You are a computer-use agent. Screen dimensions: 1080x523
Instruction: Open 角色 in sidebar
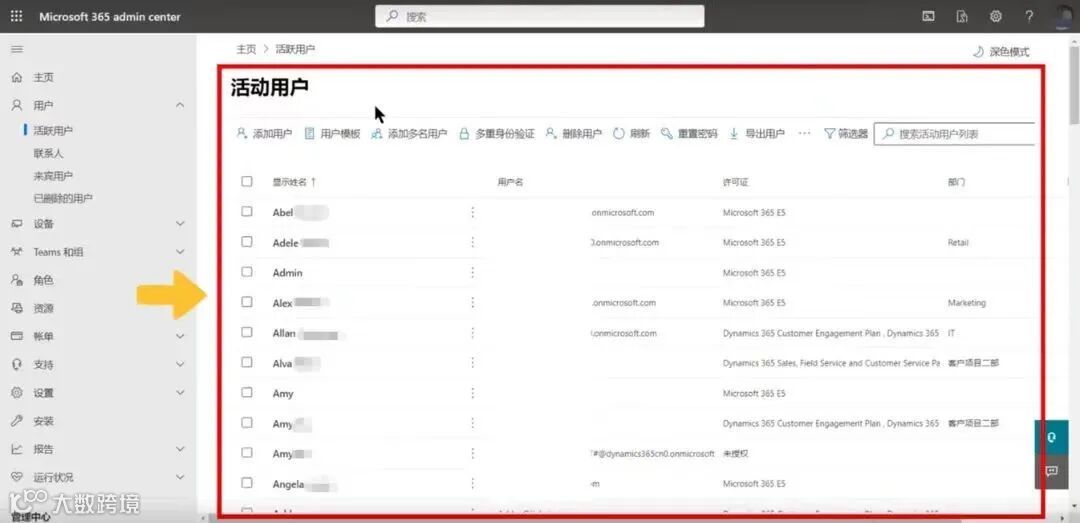pos(43,280)
